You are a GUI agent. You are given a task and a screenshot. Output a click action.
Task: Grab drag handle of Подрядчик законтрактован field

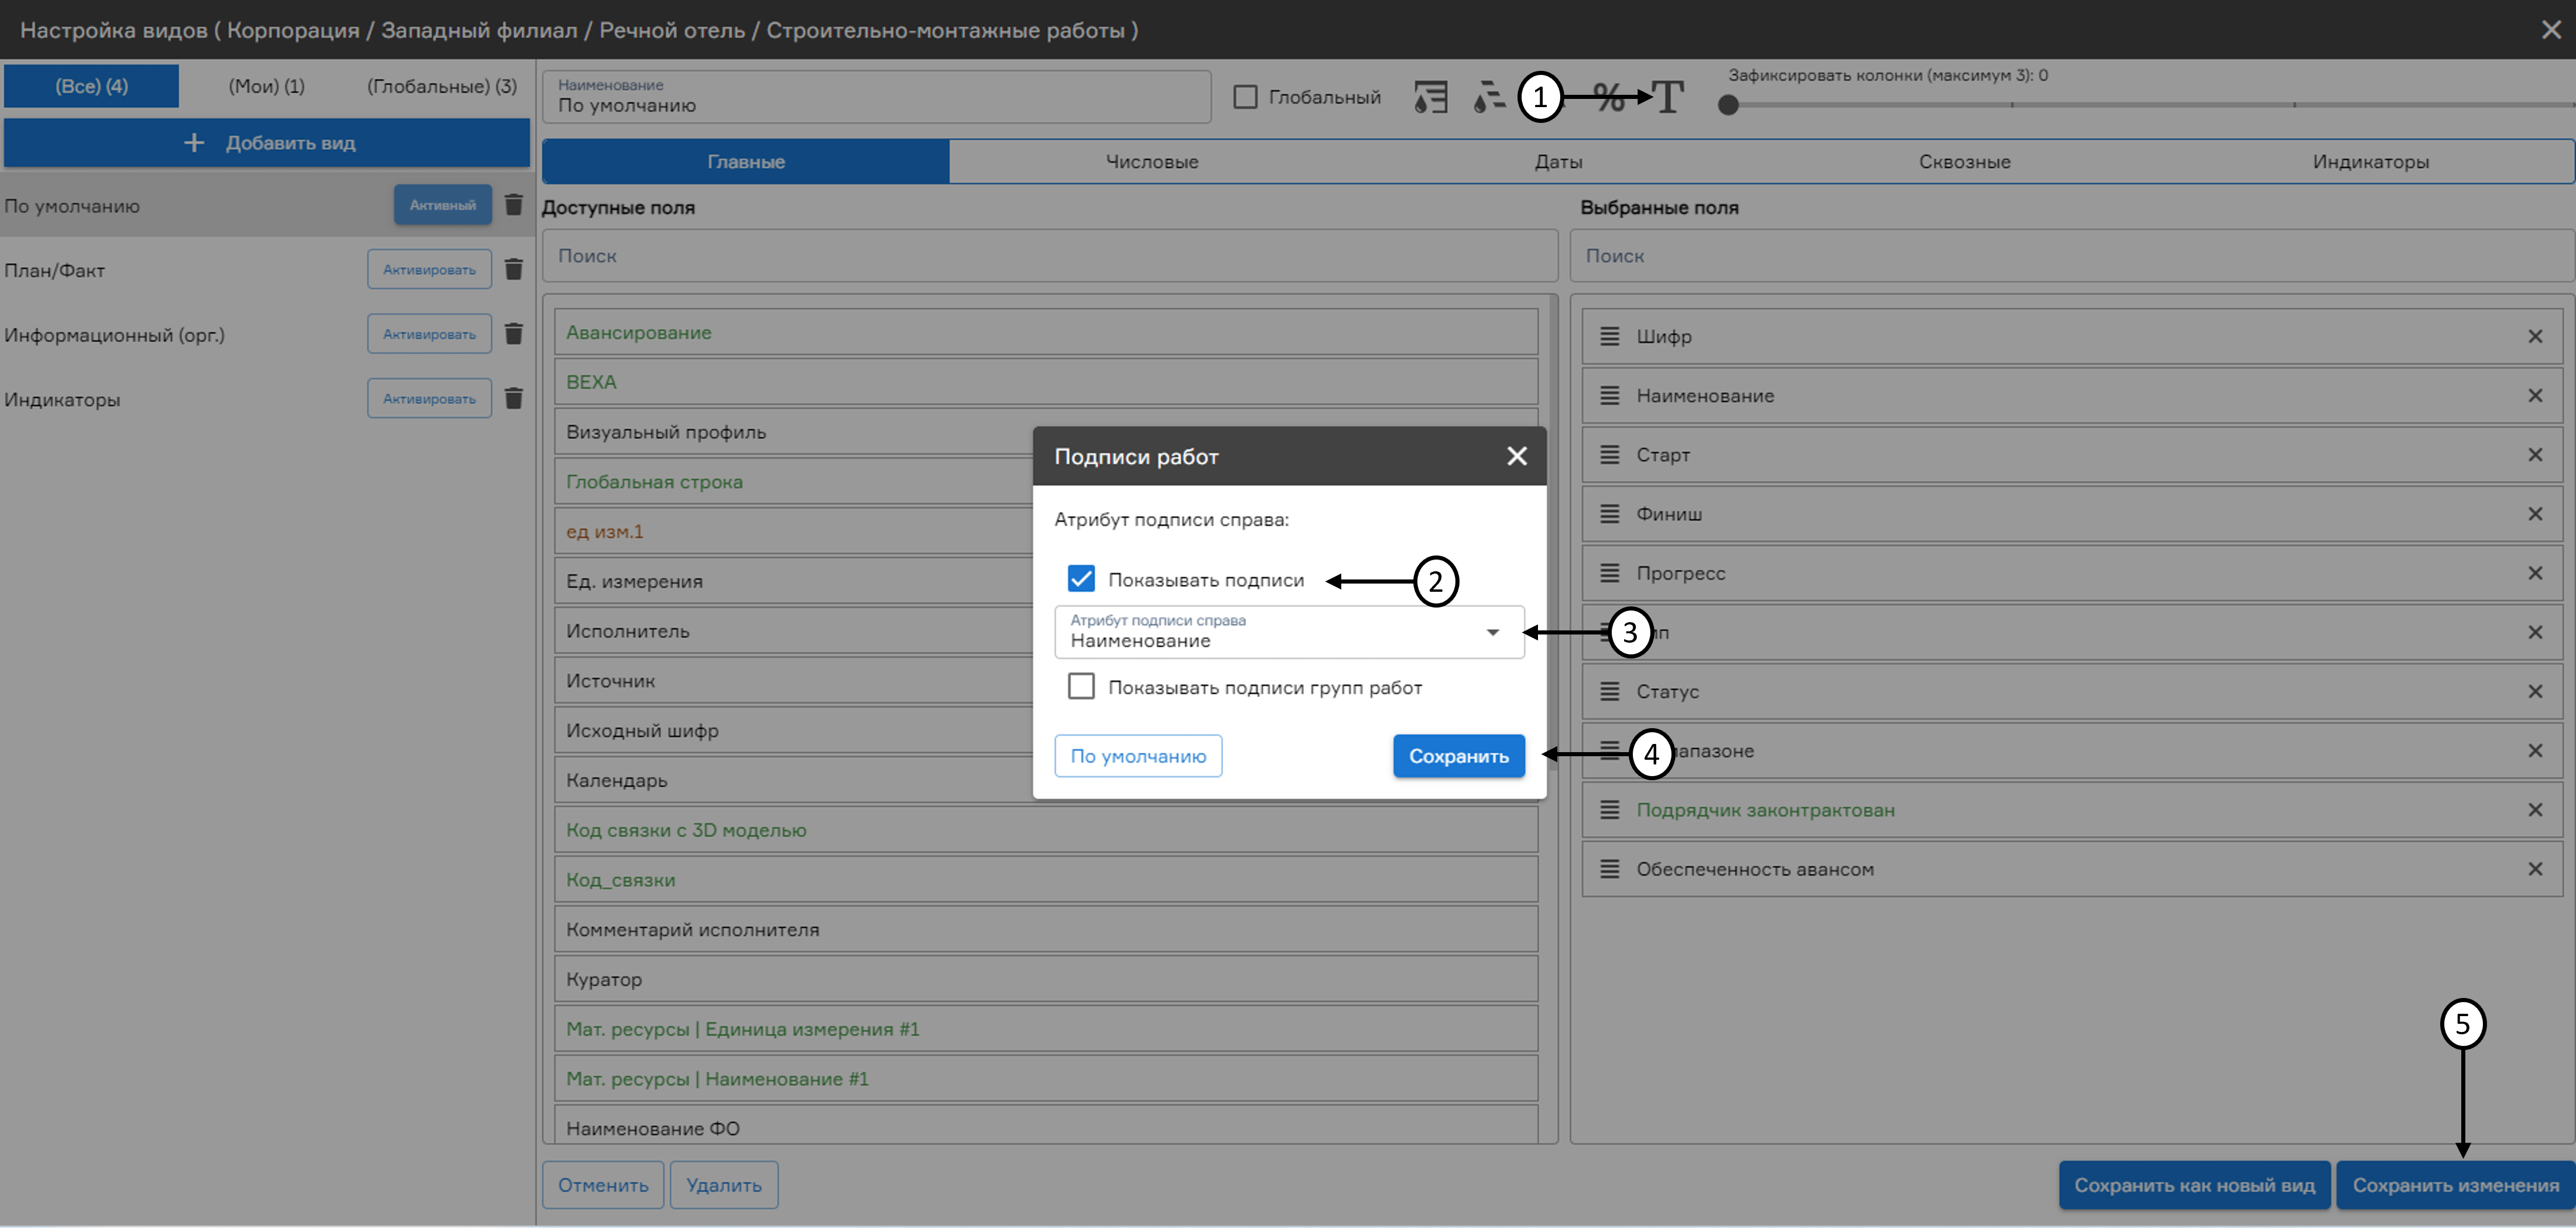pyautogui.click(x=1609, y=810)
